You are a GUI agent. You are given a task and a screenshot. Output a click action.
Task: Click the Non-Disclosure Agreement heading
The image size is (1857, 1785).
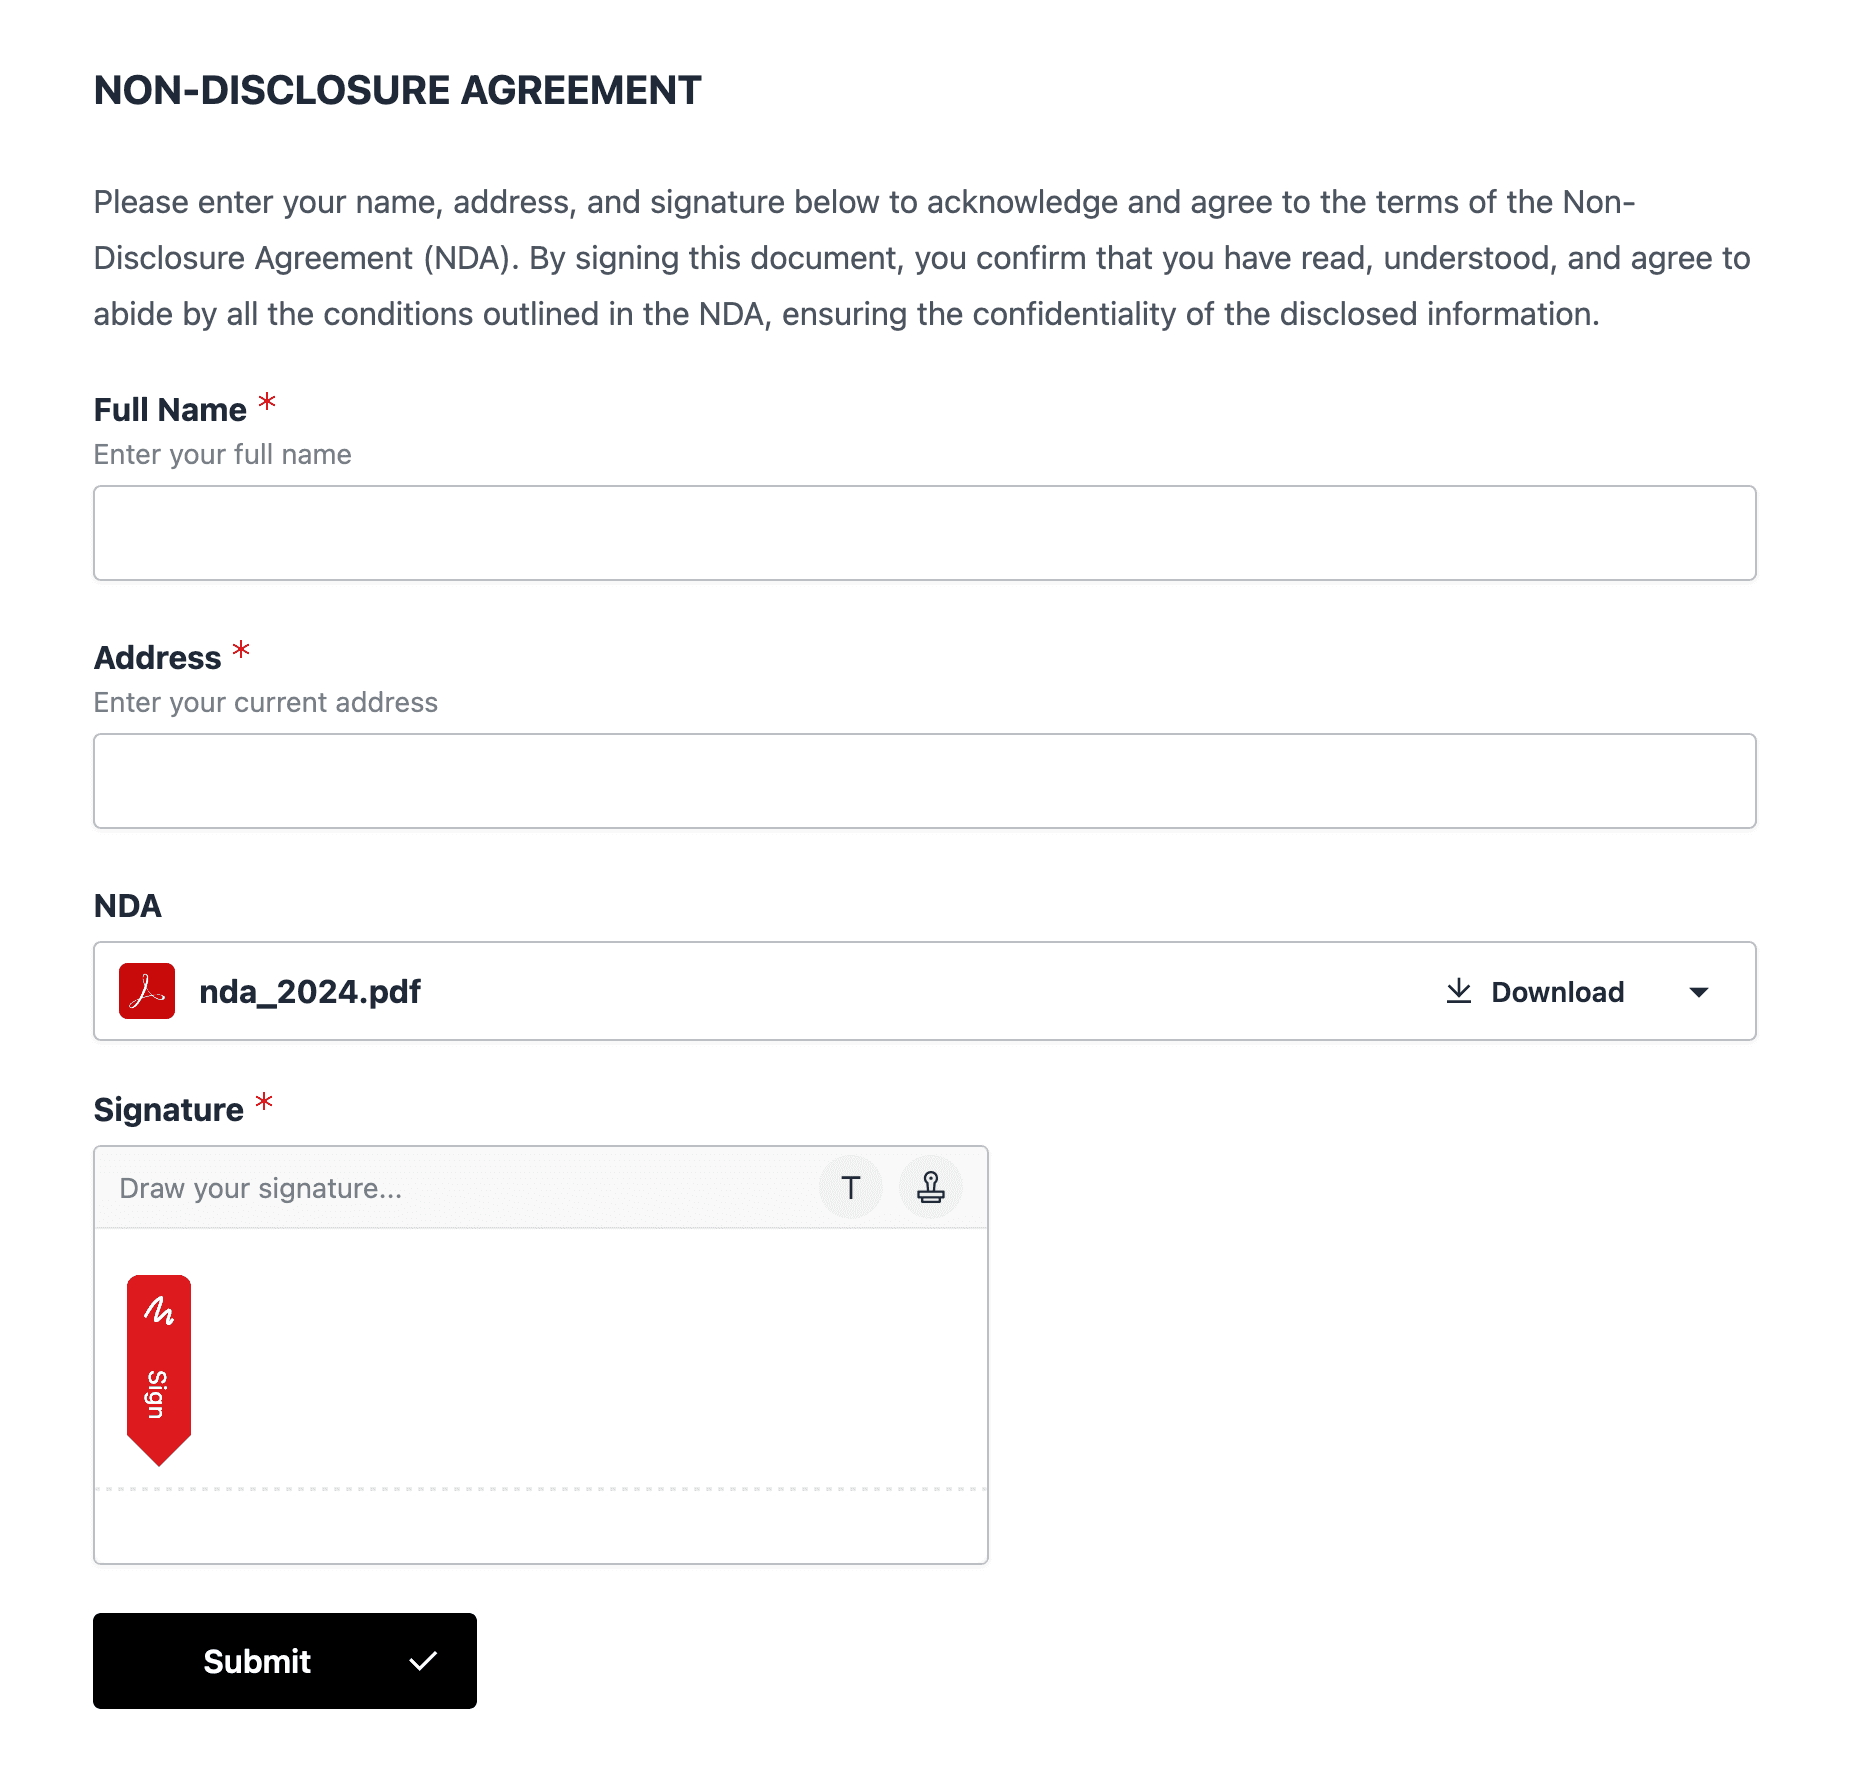397,90
